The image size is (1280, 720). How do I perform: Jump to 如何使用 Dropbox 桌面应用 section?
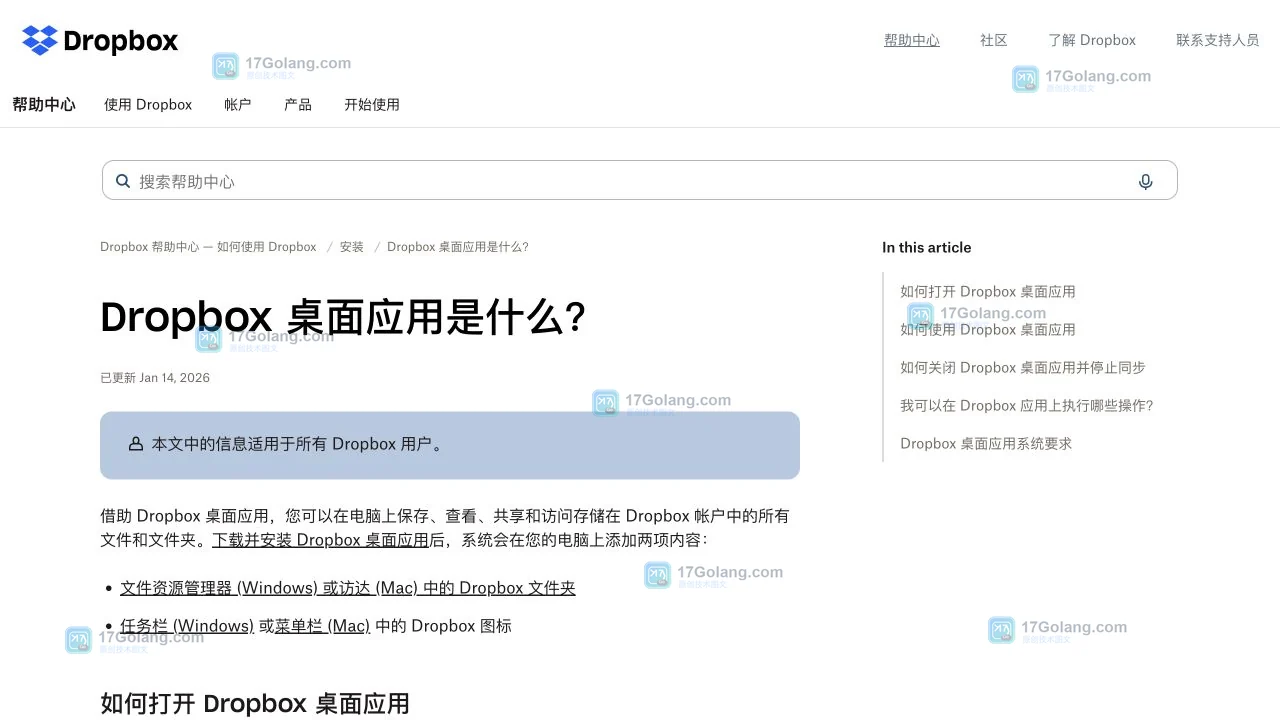point(988,330)
